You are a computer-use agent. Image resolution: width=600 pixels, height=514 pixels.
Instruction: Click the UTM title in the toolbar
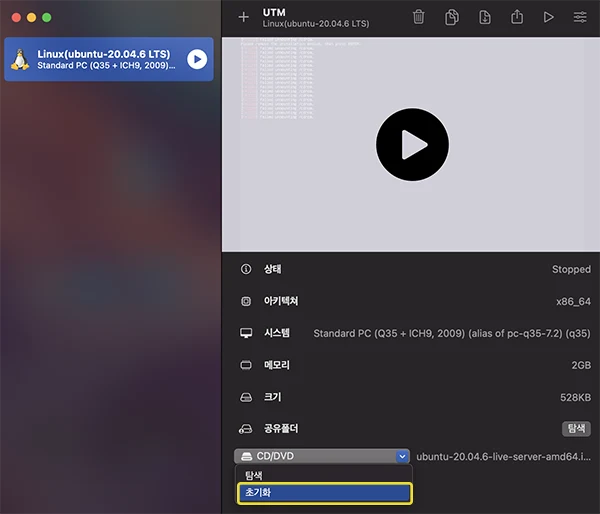[274, 13]
